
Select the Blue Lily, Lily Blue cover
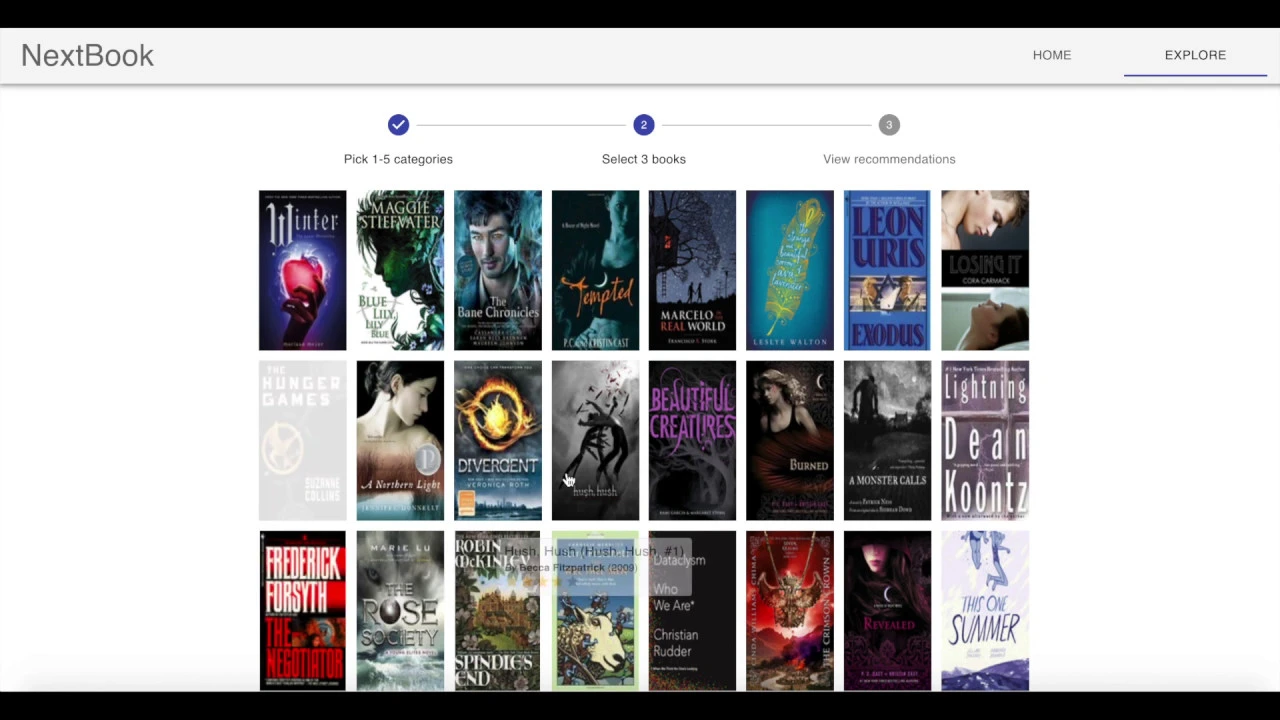coord(400,270)
